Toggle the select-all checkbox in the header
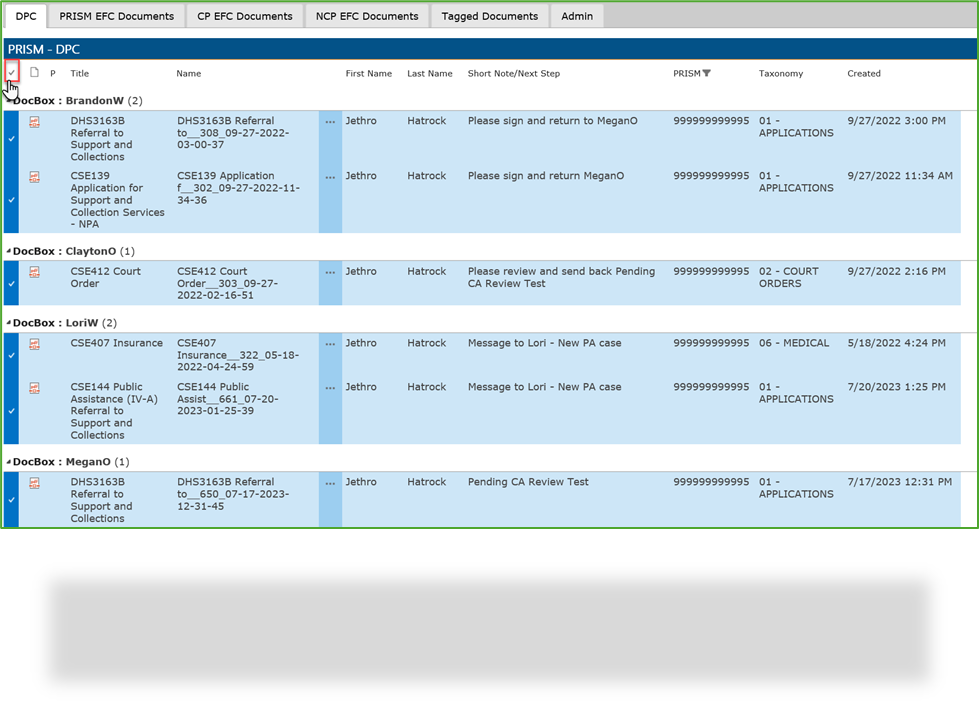 tap(12, 73)
